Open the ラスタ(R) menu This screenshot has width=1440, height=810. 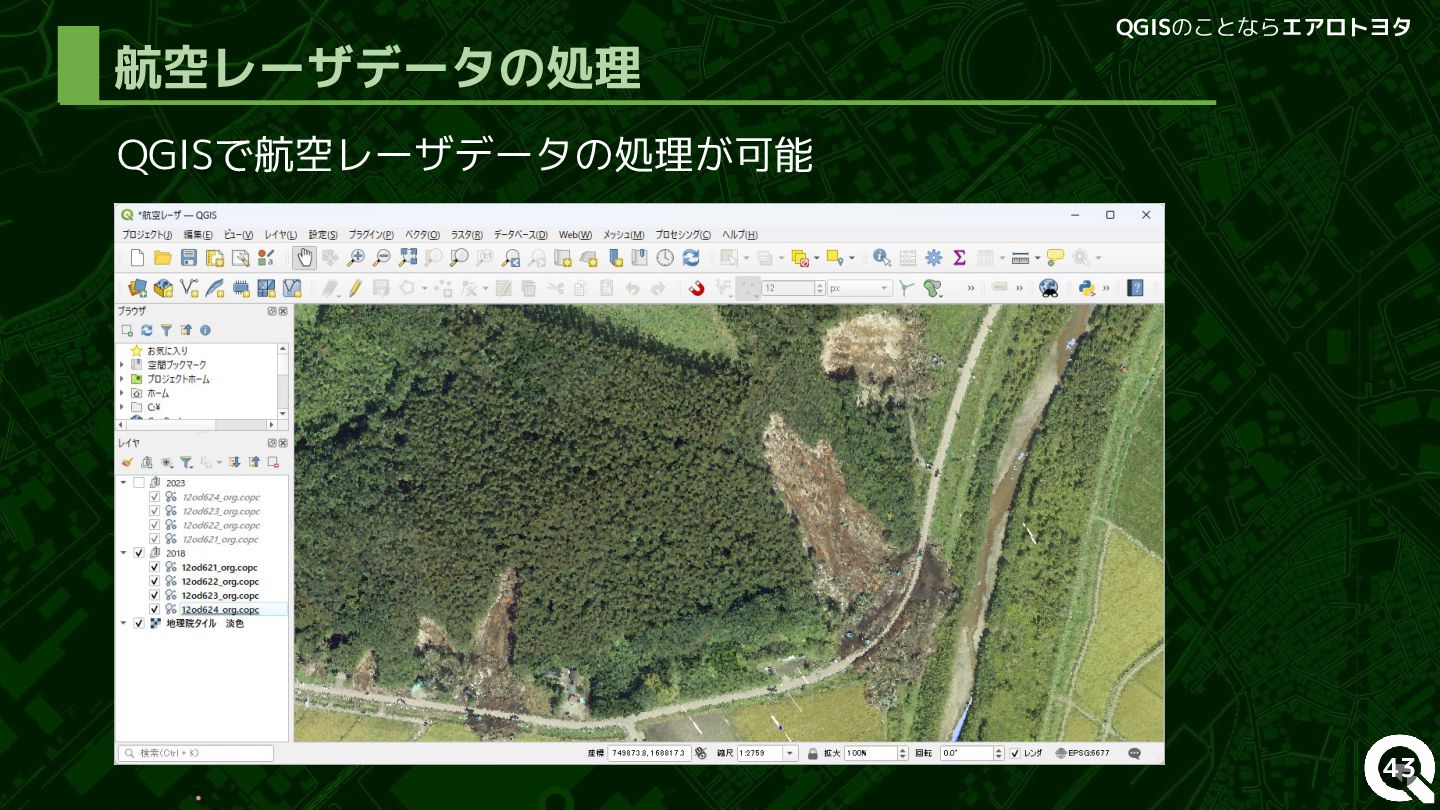tap(467, 235)
